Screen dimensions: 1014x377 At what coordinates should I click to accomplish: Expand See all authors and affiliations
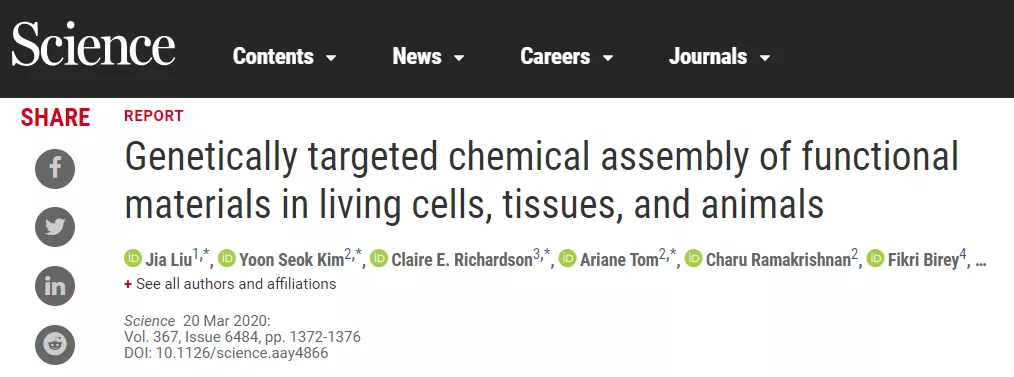(x=230, y=284)
